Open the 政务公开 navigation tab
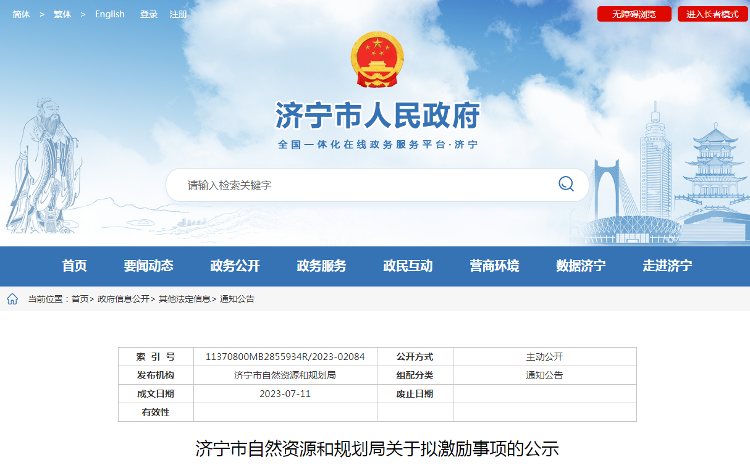This screenshot has width=750, height=473. [235, 266]
